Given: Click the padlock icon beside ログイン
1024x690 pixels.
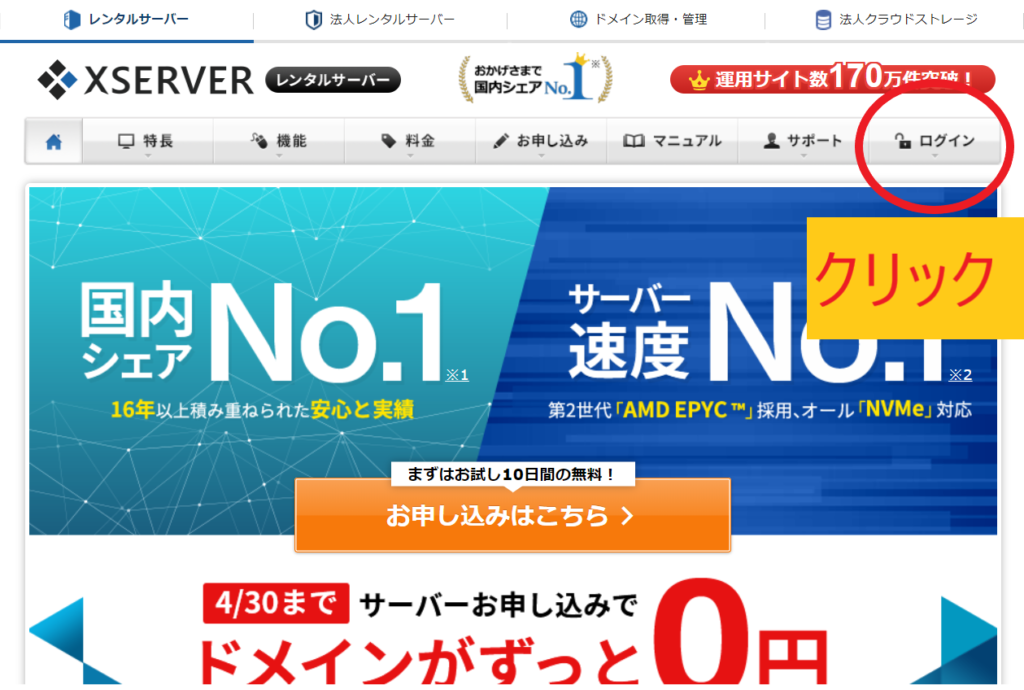Looking at the screenshot, I should click(903, 140).
